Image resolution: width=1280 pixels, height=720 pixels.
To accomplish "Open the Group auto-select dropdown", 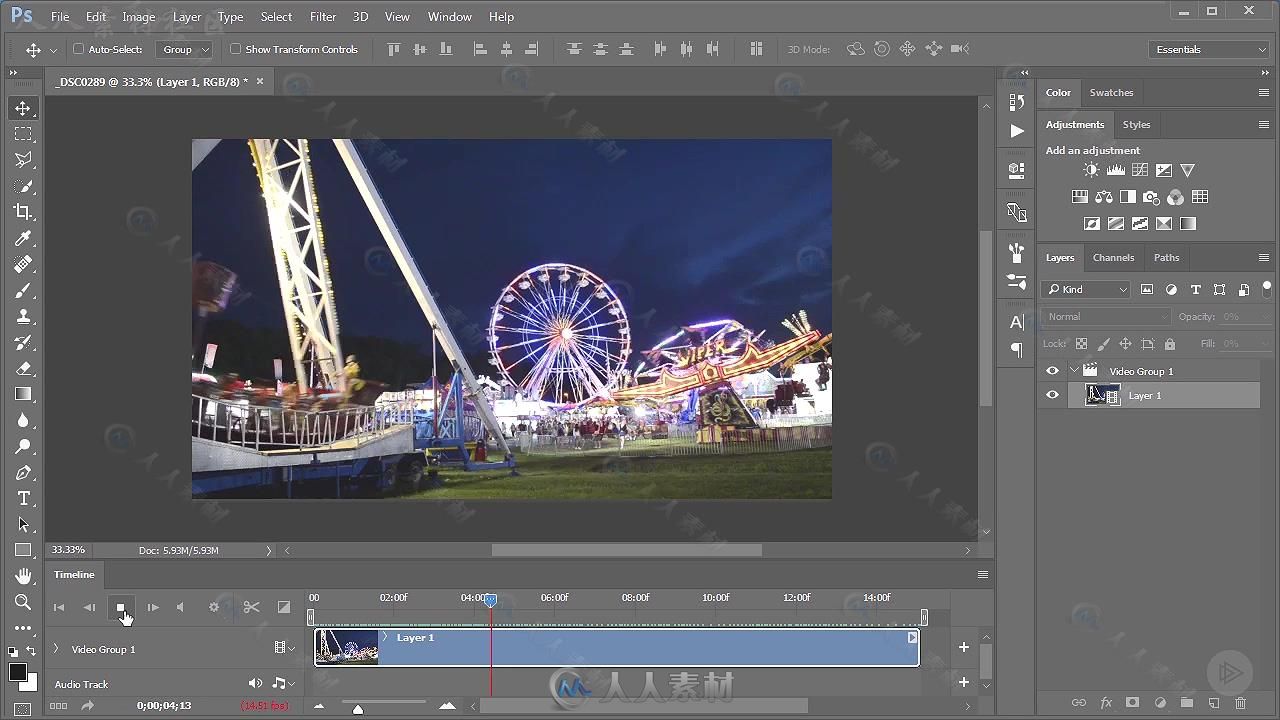I will pos(186,49).
